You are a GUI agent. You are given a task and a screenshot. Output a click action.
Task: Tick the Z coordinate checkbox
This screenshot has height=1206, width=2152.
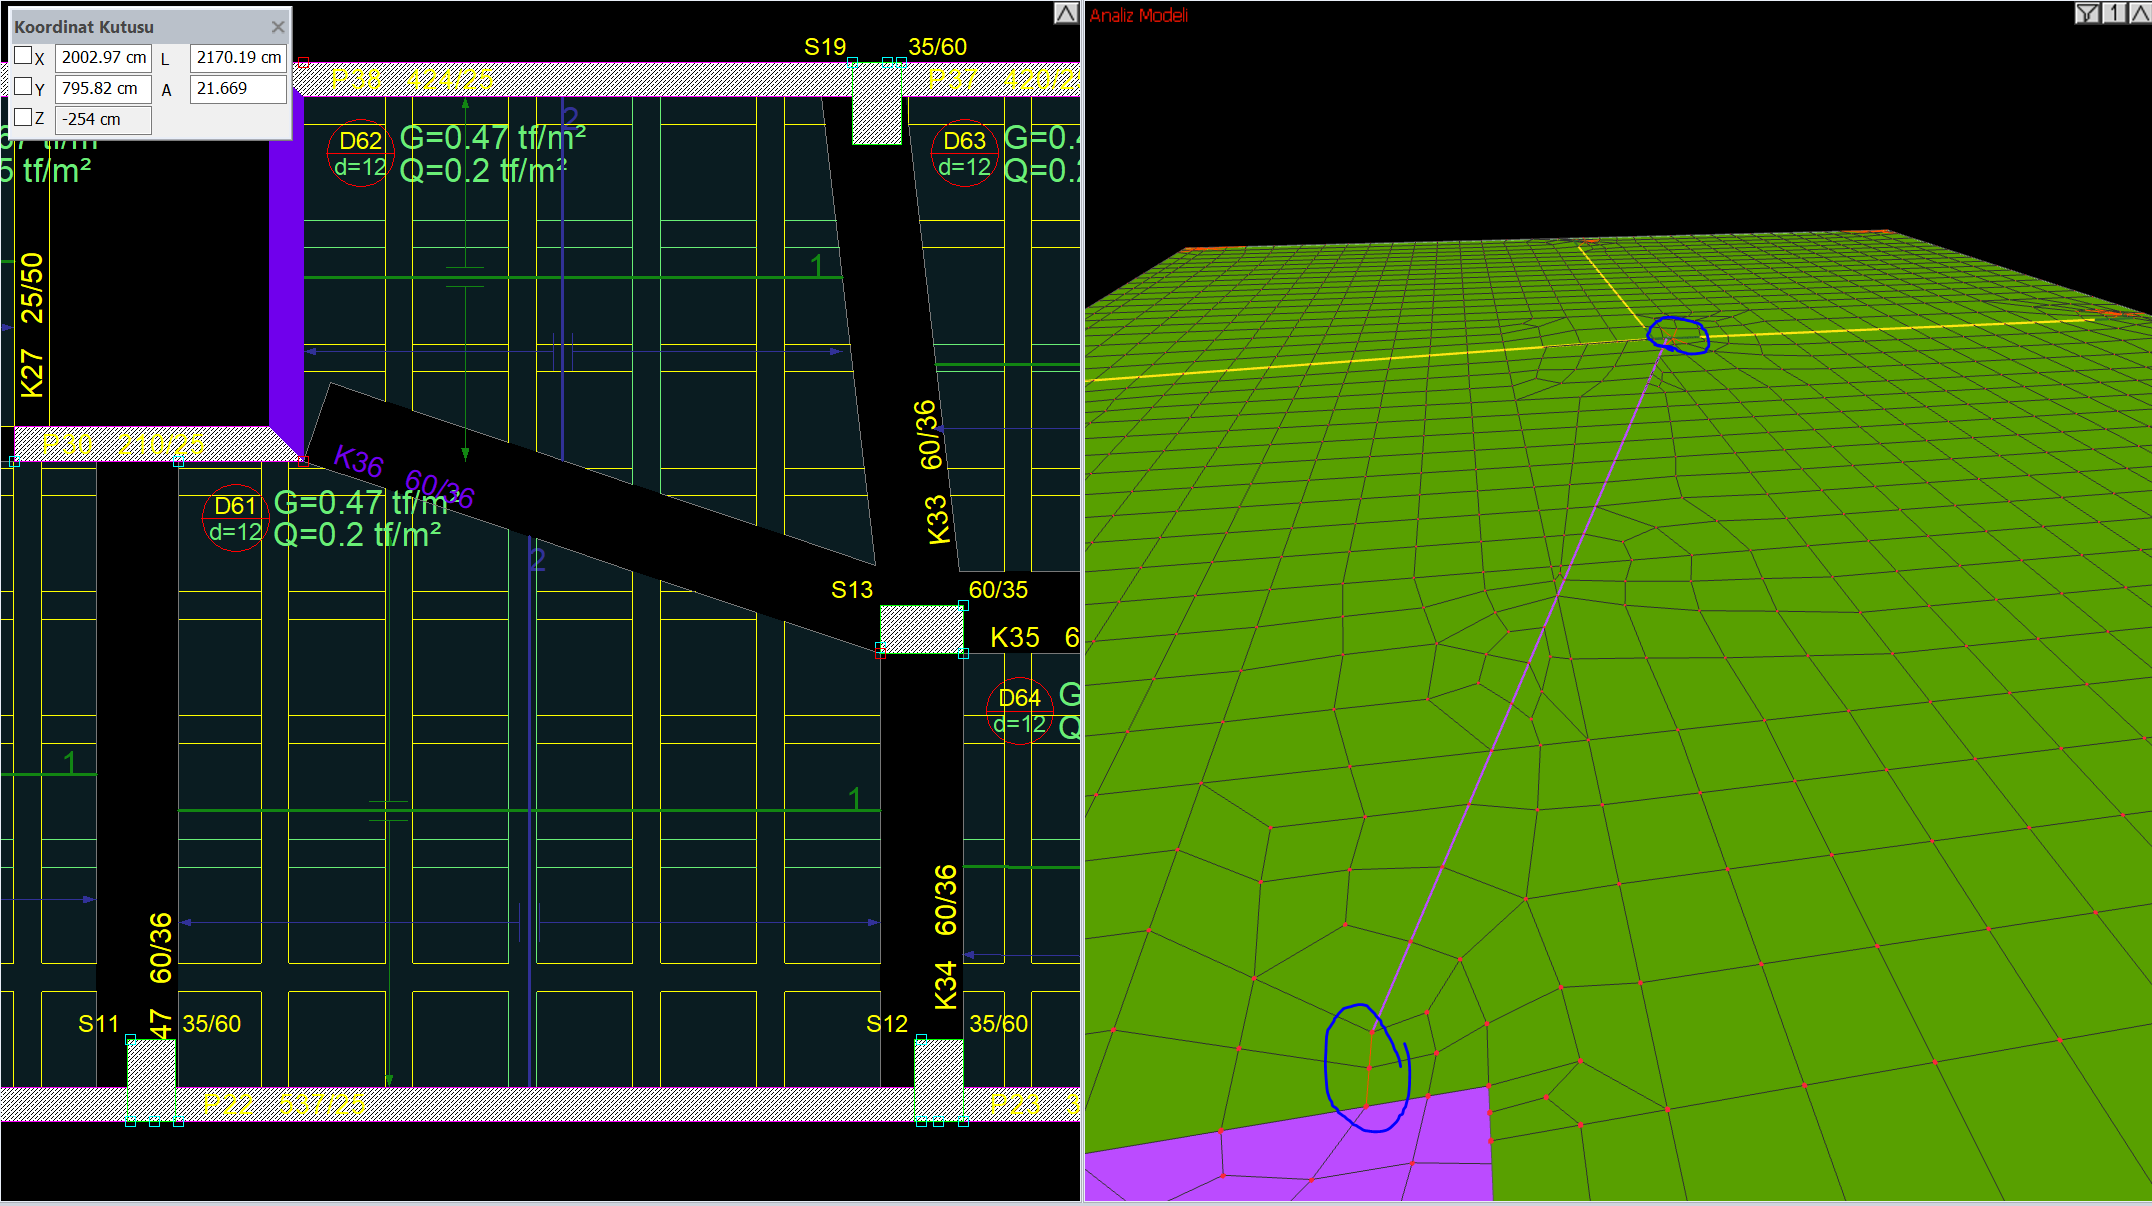point(23,117)
